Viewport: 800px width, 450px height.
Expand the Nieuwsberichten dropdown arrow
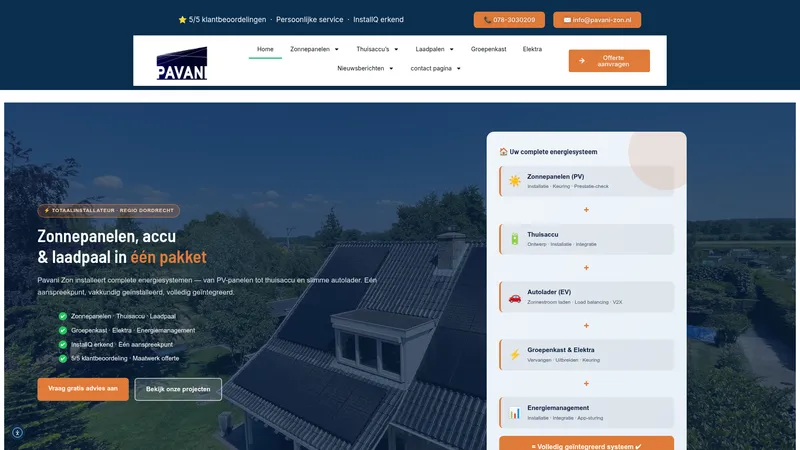(391, 68)
